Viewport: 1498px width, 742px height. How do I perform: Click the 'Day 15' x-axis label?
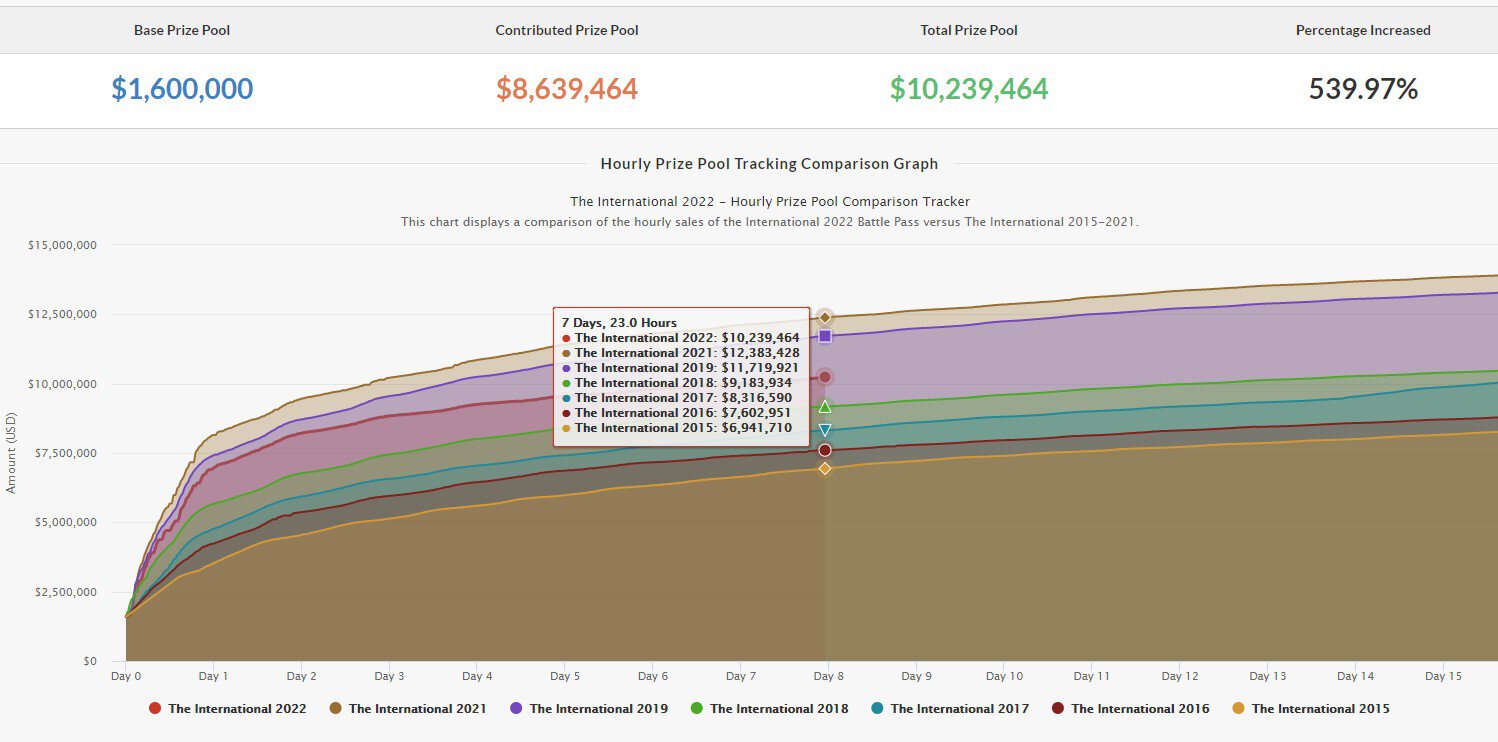coord(1443,676)
